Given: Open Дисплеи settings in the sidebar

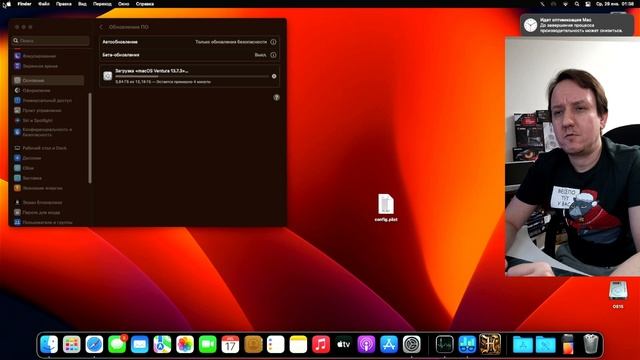Looking at the screenshot, I should coord(28,158).
